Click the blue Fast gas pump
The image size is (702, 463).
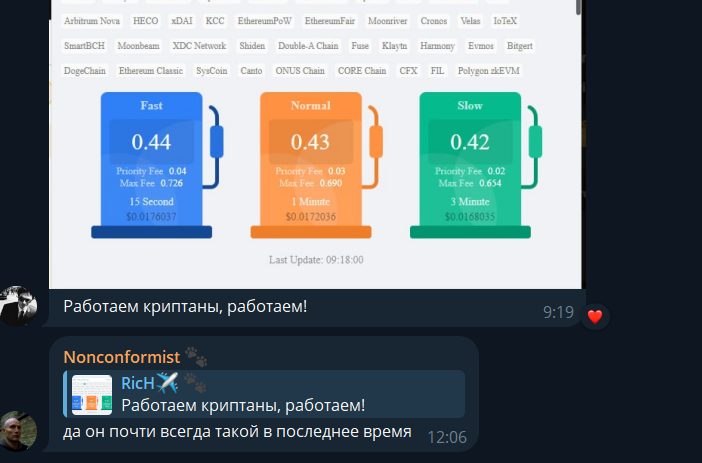(x=155, y=165)
